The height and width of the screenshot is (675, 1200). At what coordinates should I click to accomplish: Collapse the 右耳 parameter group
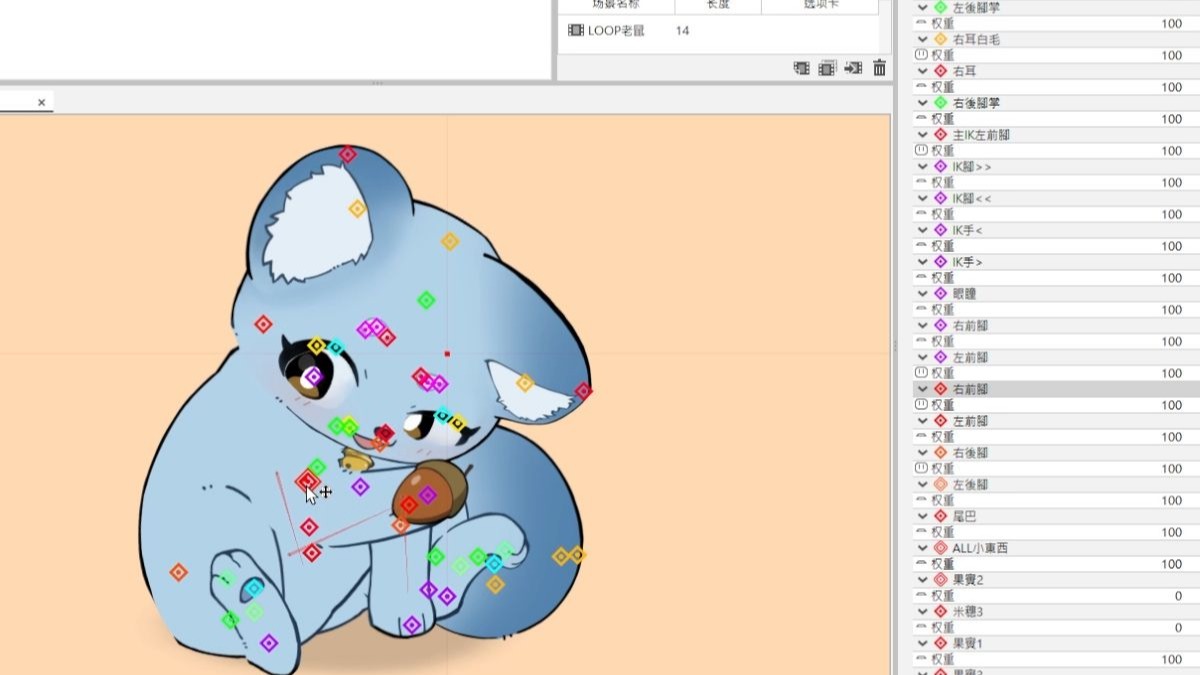pyautogui.click(x=923, y=71)
